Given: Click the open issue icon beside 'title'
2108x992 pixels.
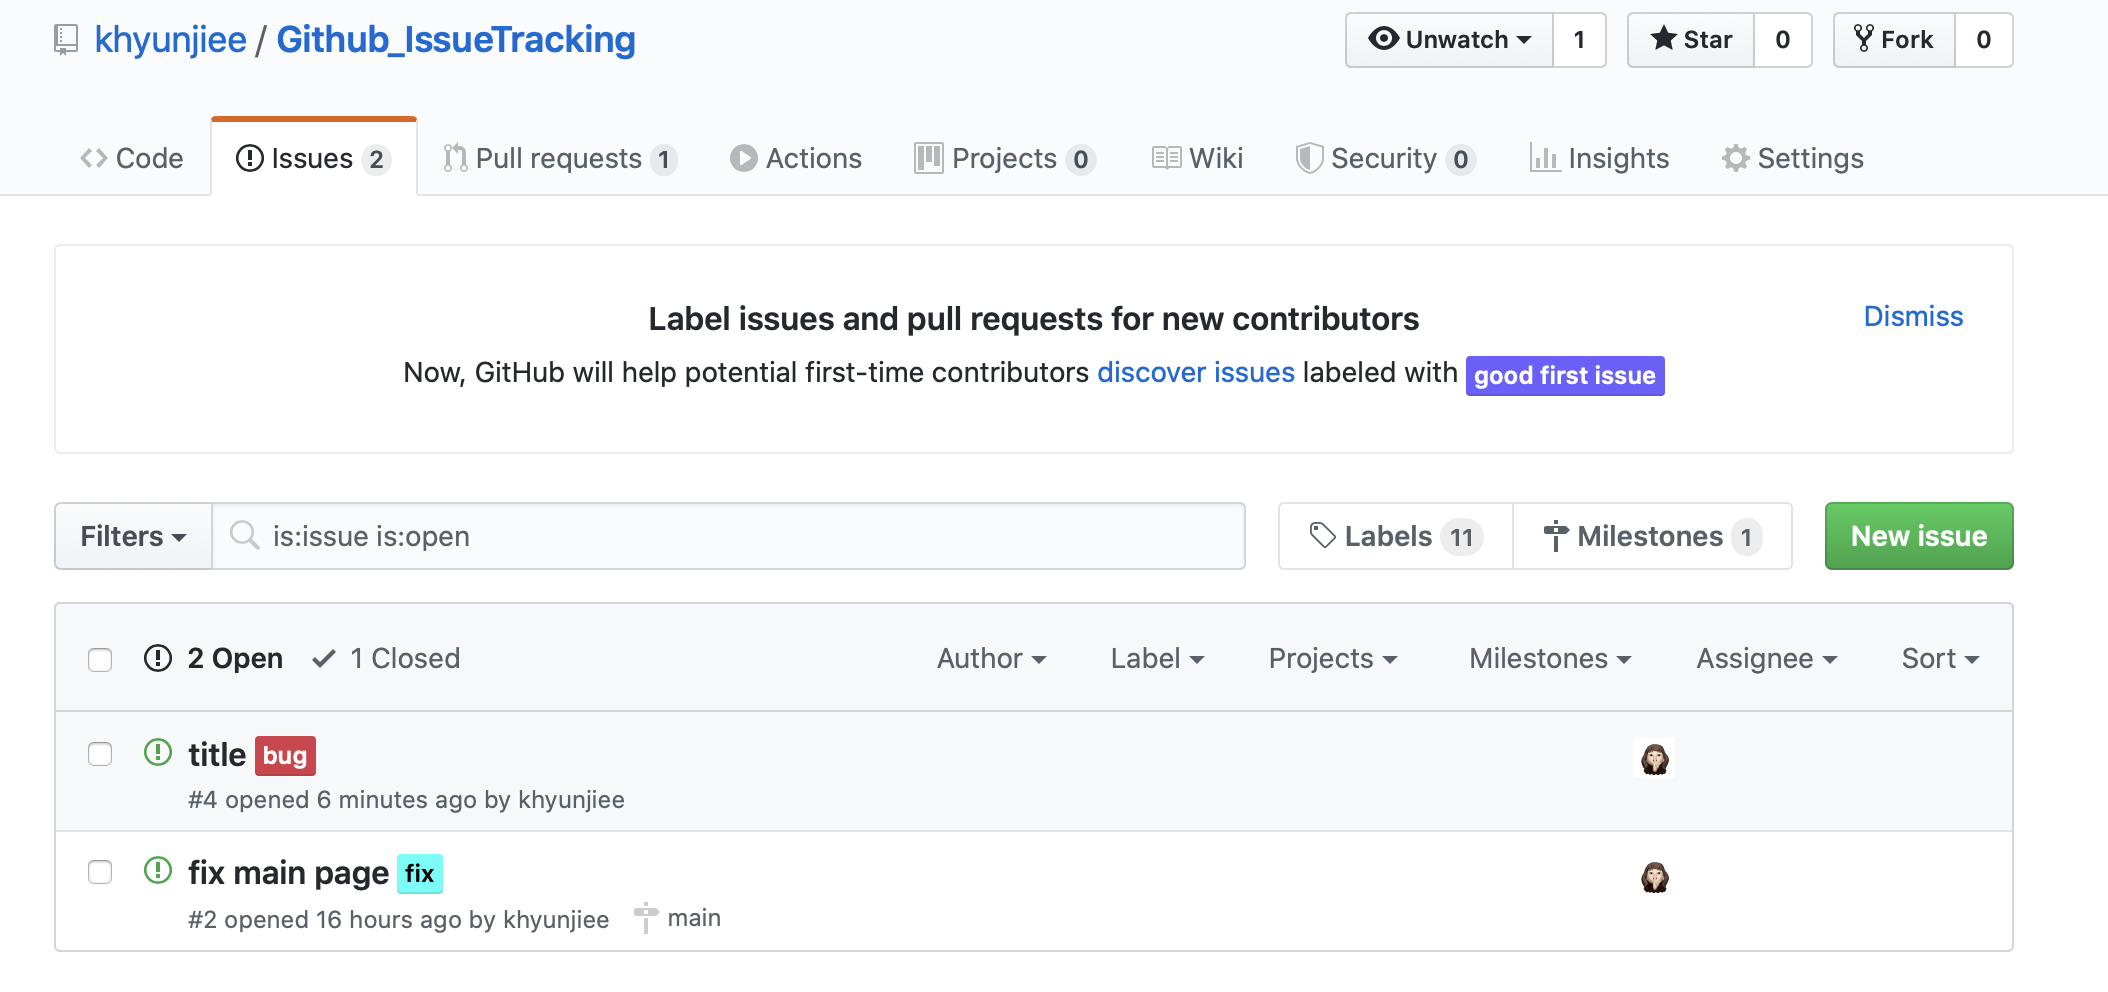Looking at the screenshot, I should pyautogui.click(x=158, y=752).
